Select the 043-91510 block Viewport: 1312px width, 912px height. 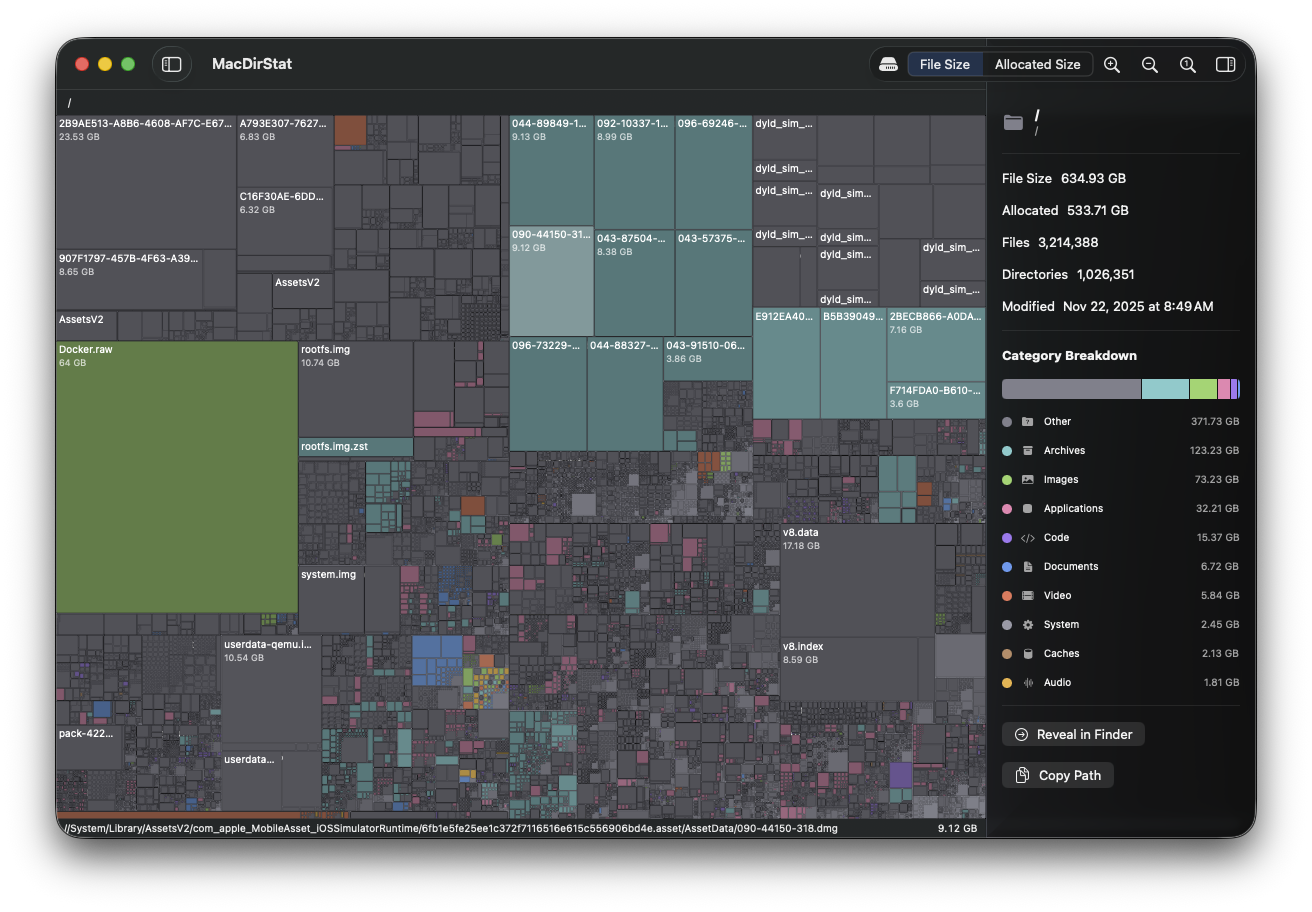click(x=708, y=359)
